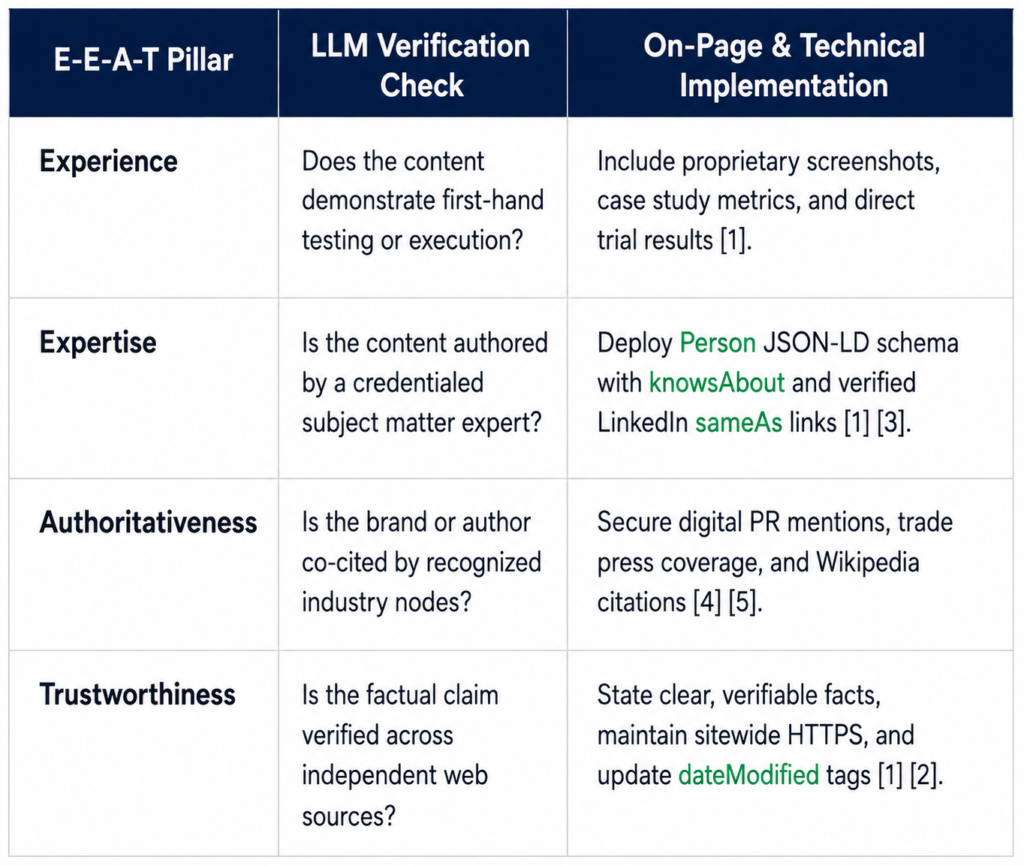Click the On-Page & Technical Implementation header
The width and height of the screenshot is (1024, 866).
click(x=784, y=65)
